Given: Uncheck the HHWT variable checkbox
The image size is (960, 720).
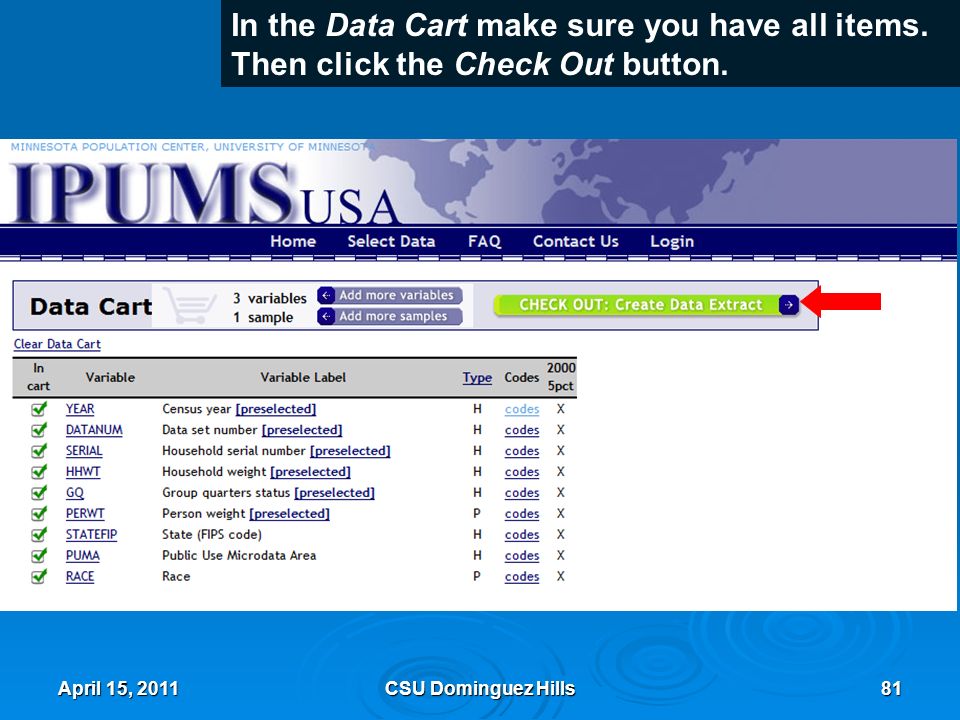Looking at the screenshot, I should pyautogui.click(x=39, y=471).
